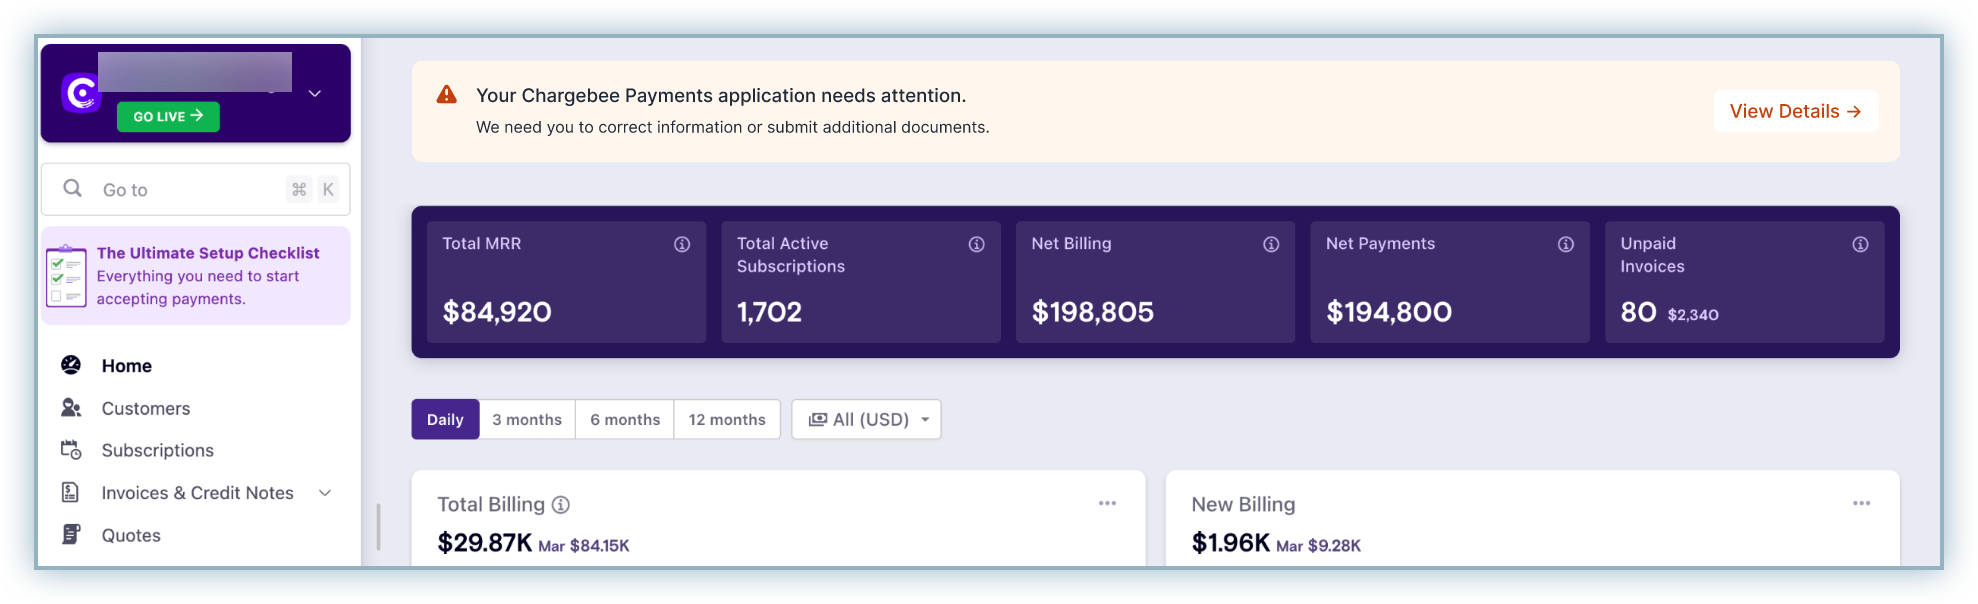Expand the site switcher chevron
This screenshot has width=1978, height=604.
coord(315,93)
